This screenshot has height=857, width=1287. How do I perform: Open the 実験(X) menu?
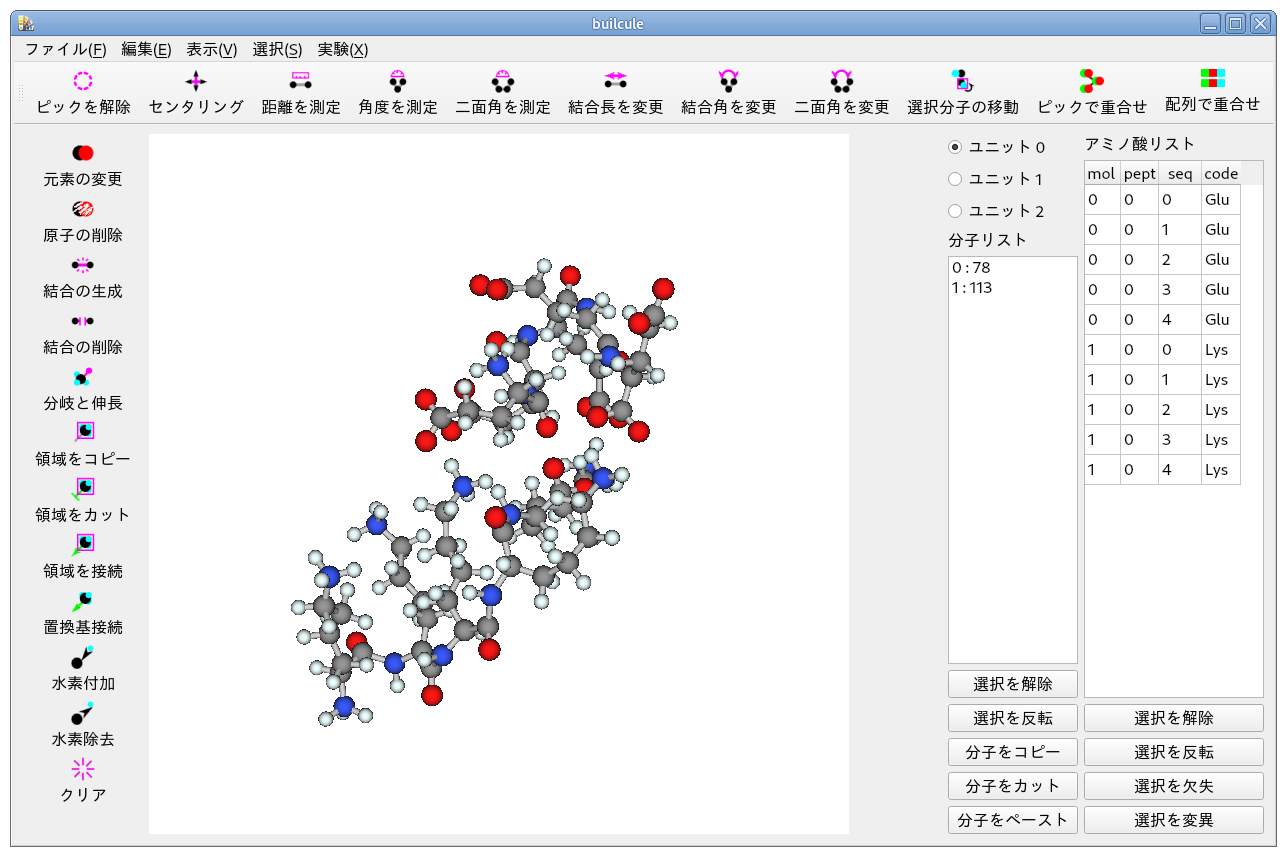point(342,49)
